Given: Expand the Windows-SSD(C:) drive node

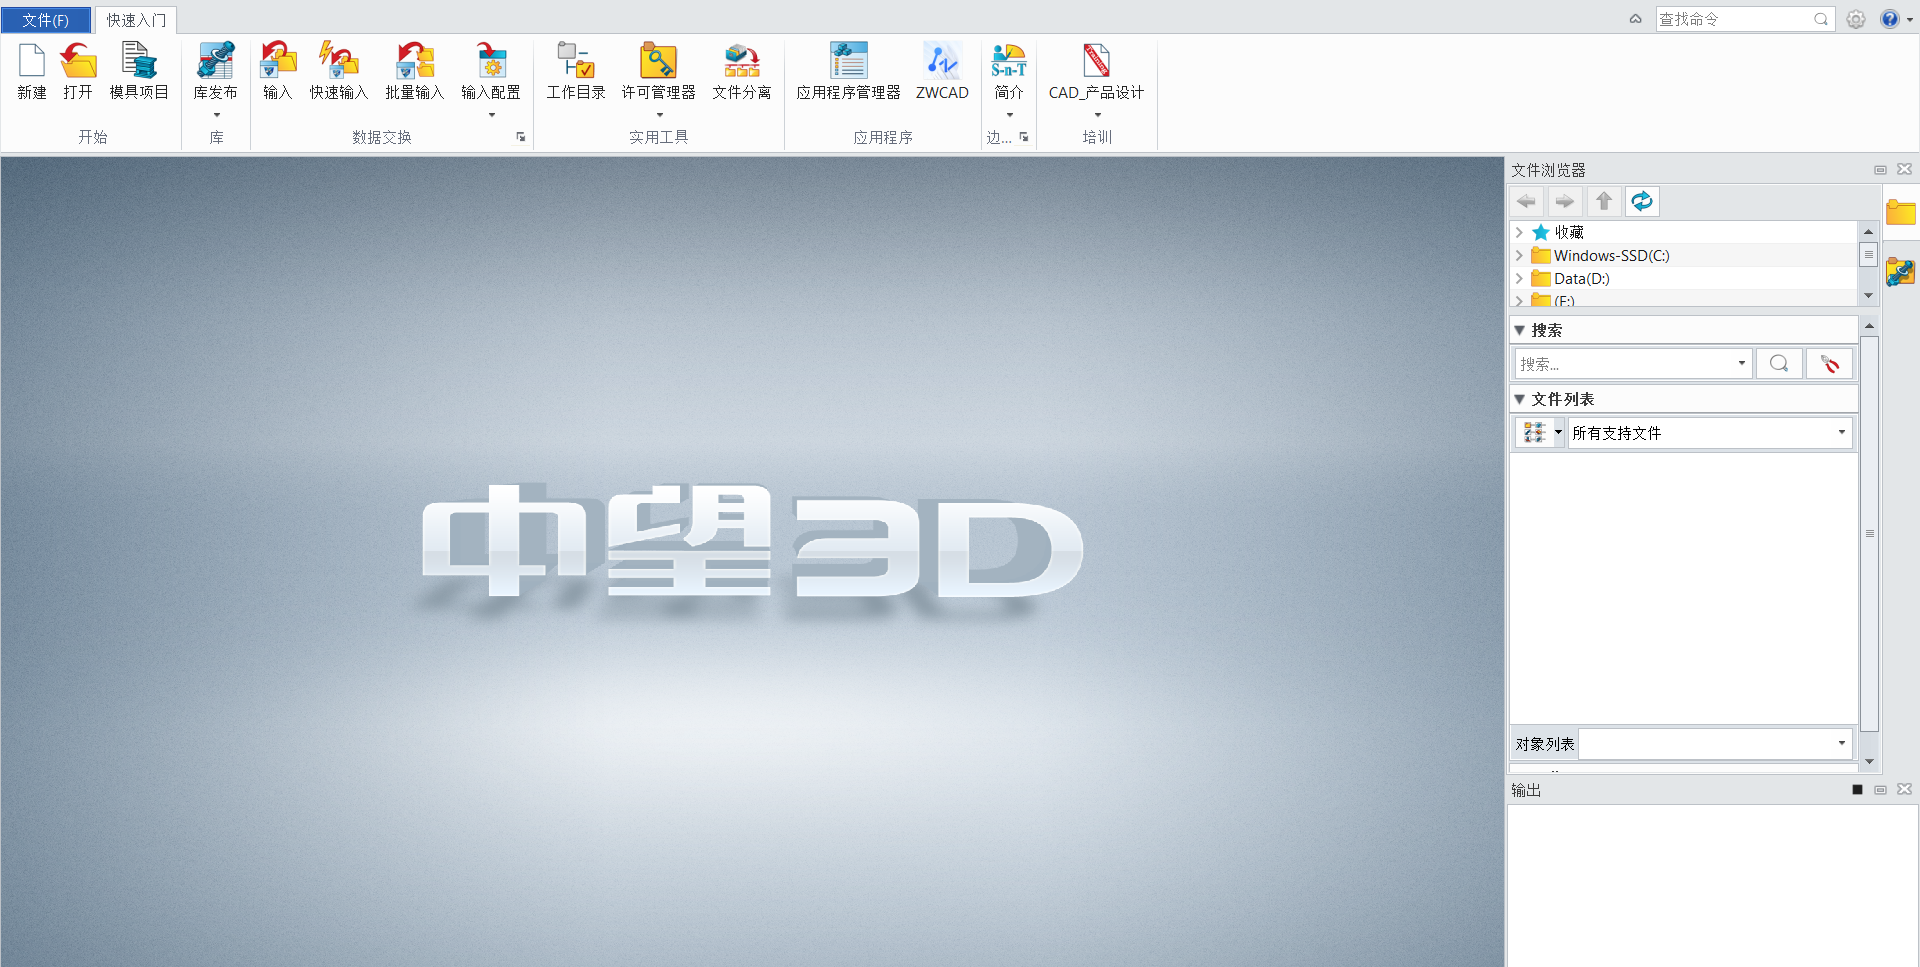Looking at the screenshot, I should 1519,255.
